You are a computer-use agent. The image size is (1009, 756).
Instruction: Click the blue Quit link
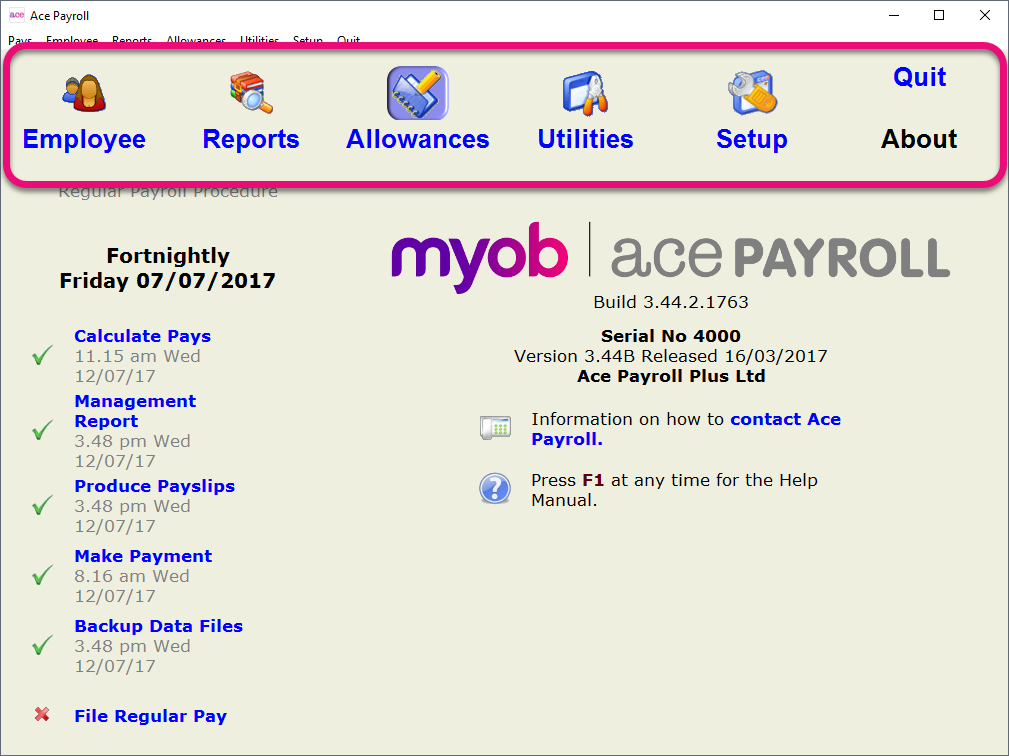tap(920, 77)
